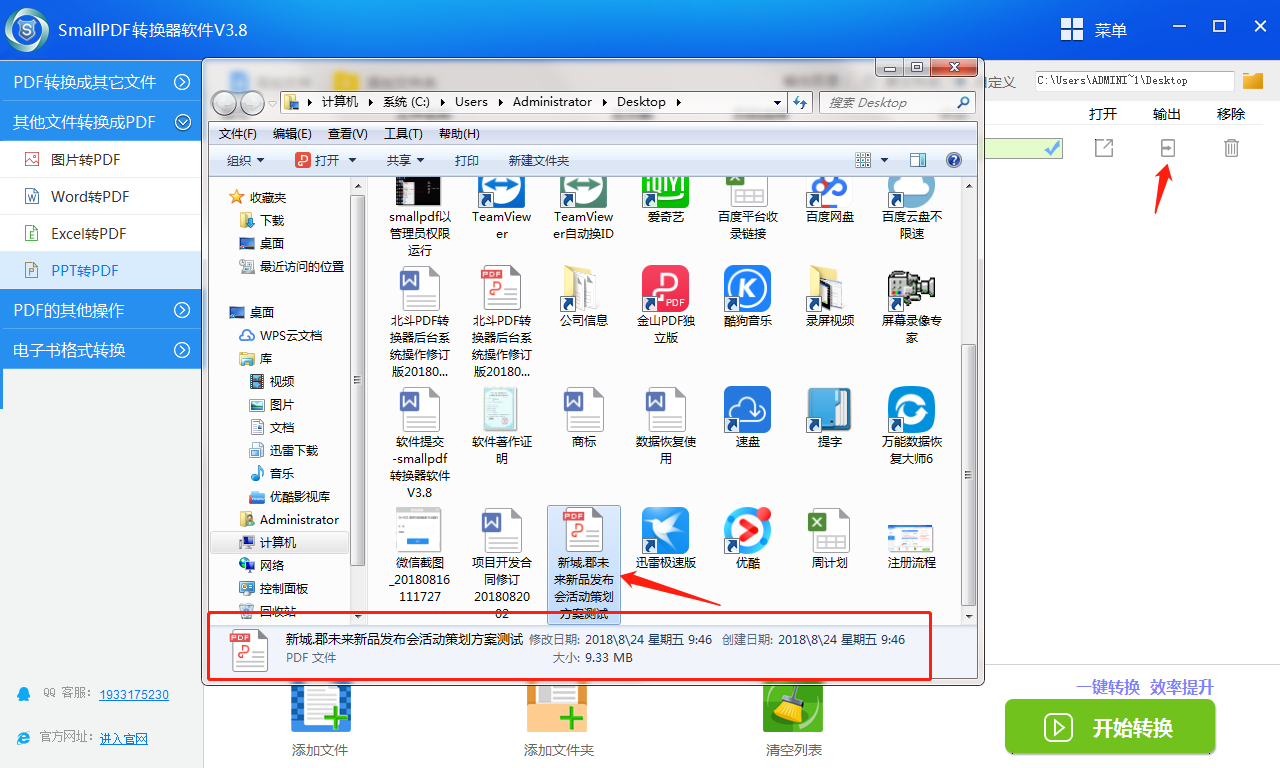
Task: Expand the 打开 dropdown arrow in toolbar
Action: coord(350,160)
